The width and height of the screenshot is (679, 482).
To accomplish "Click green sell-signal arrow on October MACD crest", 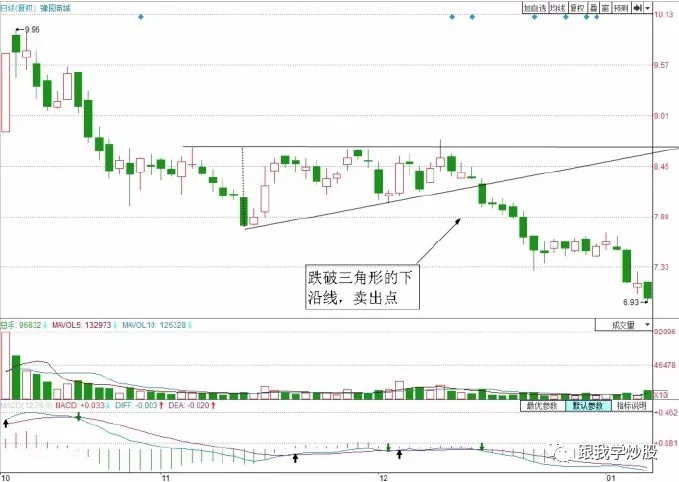I will [x=78, y=417].
